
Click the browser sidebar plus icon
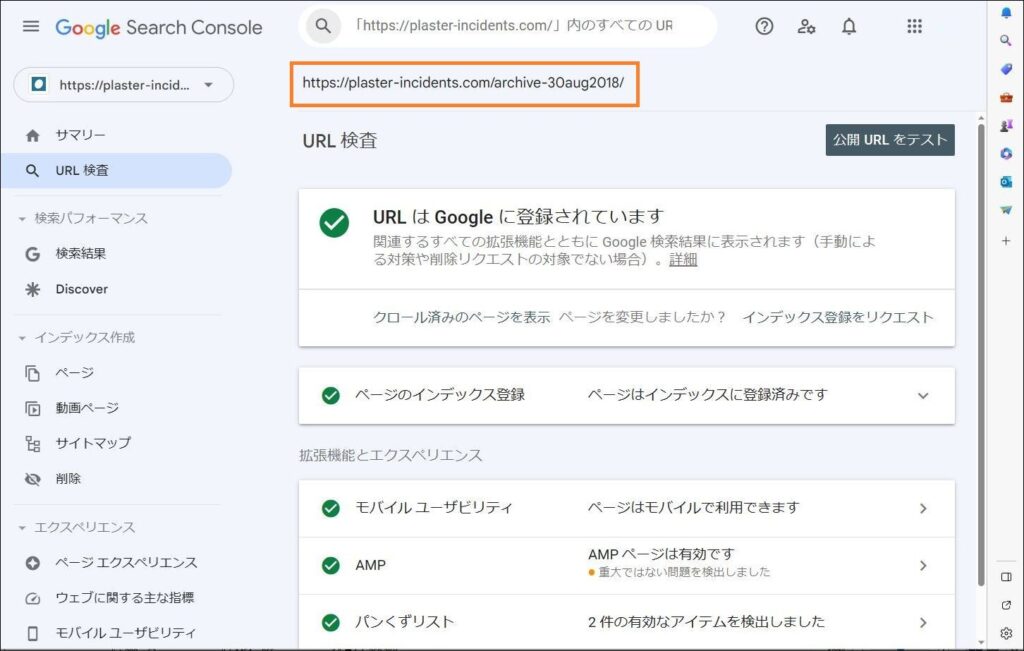point(1006,240)
